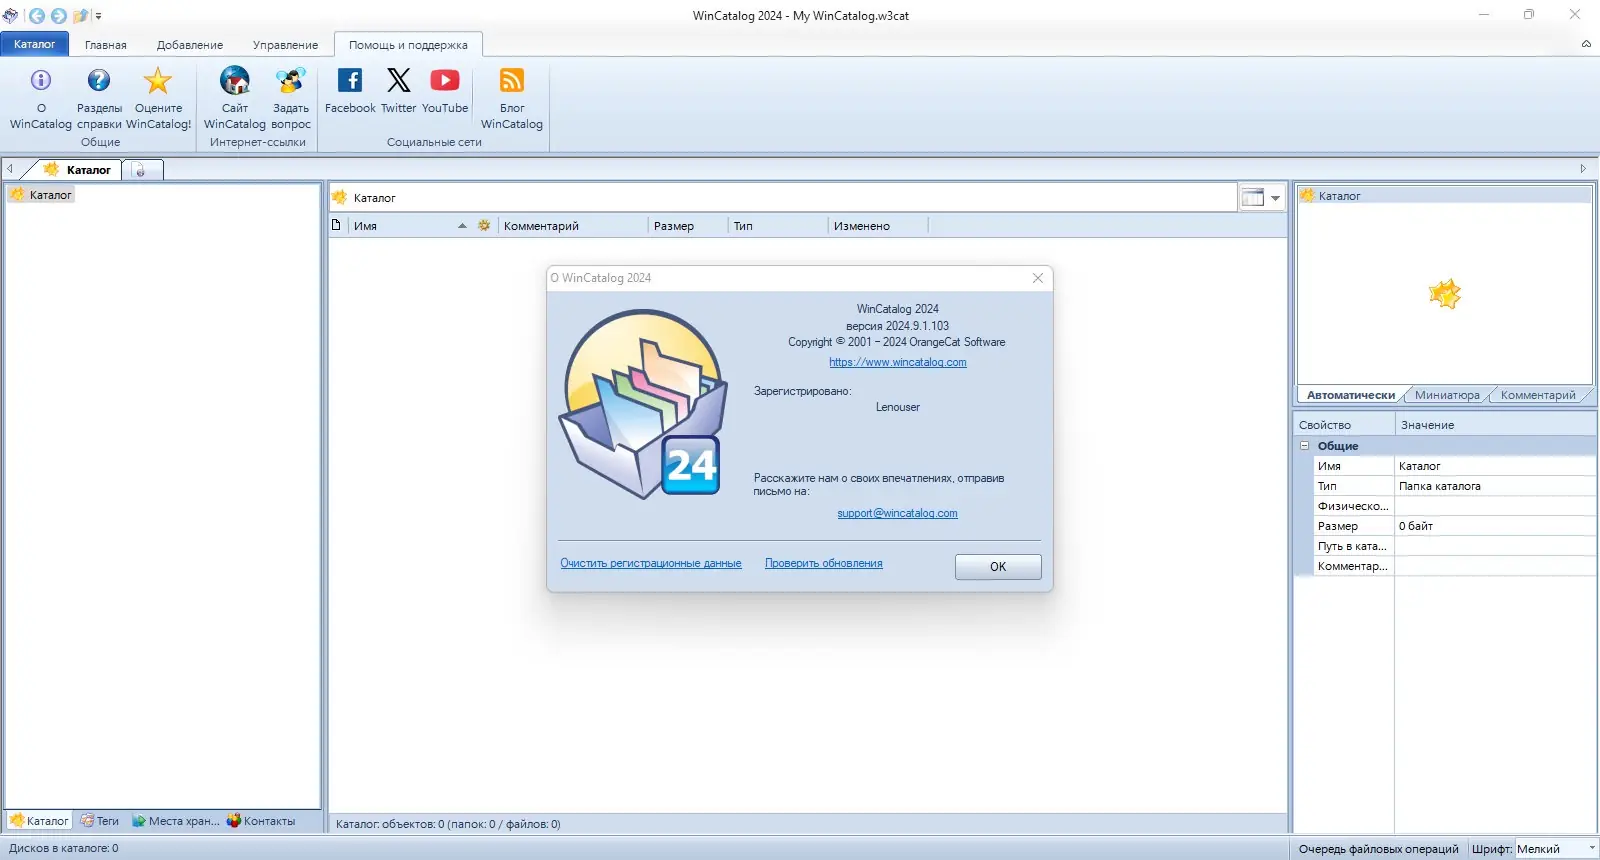
Task: Switch to the Добавление ribbon tab
Action: [190, 45]
